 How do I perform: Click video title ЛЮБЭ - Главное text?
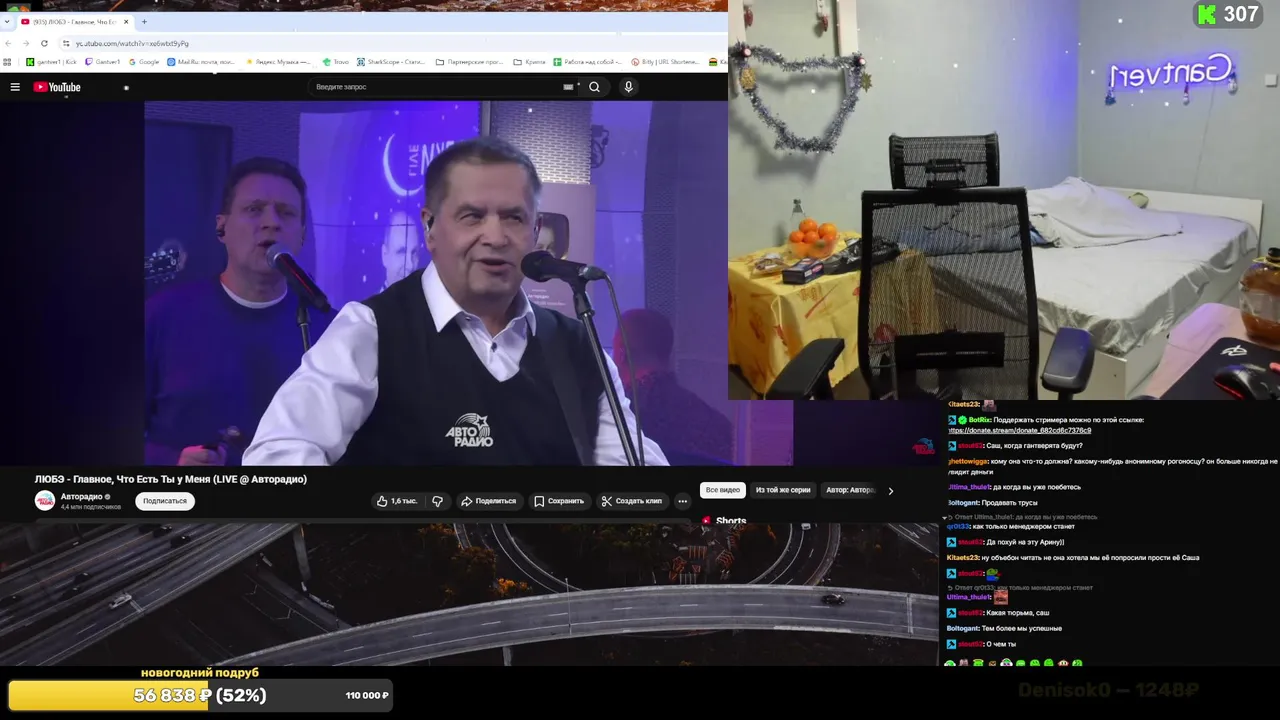coord(171,479)
